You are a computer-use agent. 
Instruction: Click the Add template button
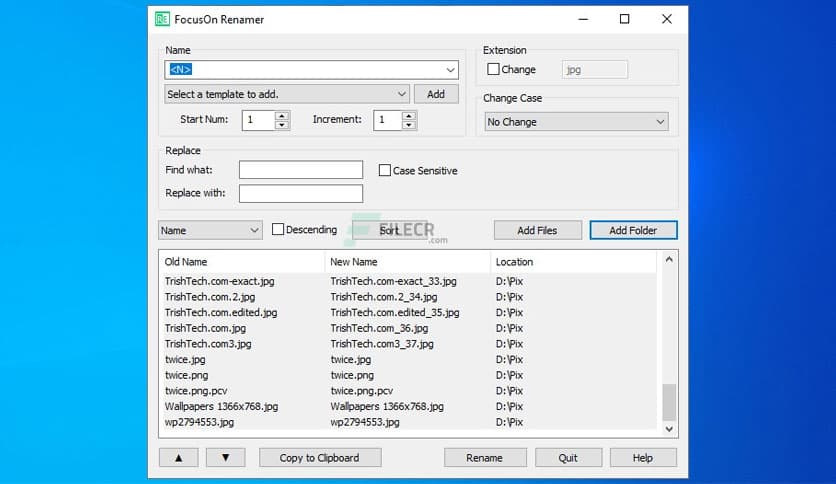pyautogui.click(x=436, y=94)
